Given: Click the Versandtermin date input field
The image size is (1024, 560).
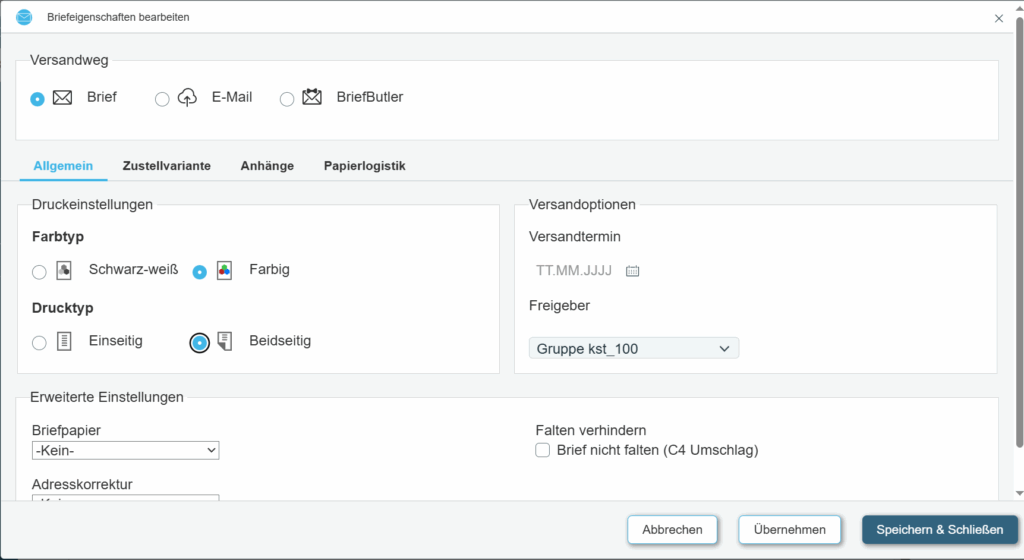Looking at the screenshot, I should tap(574, 271).
